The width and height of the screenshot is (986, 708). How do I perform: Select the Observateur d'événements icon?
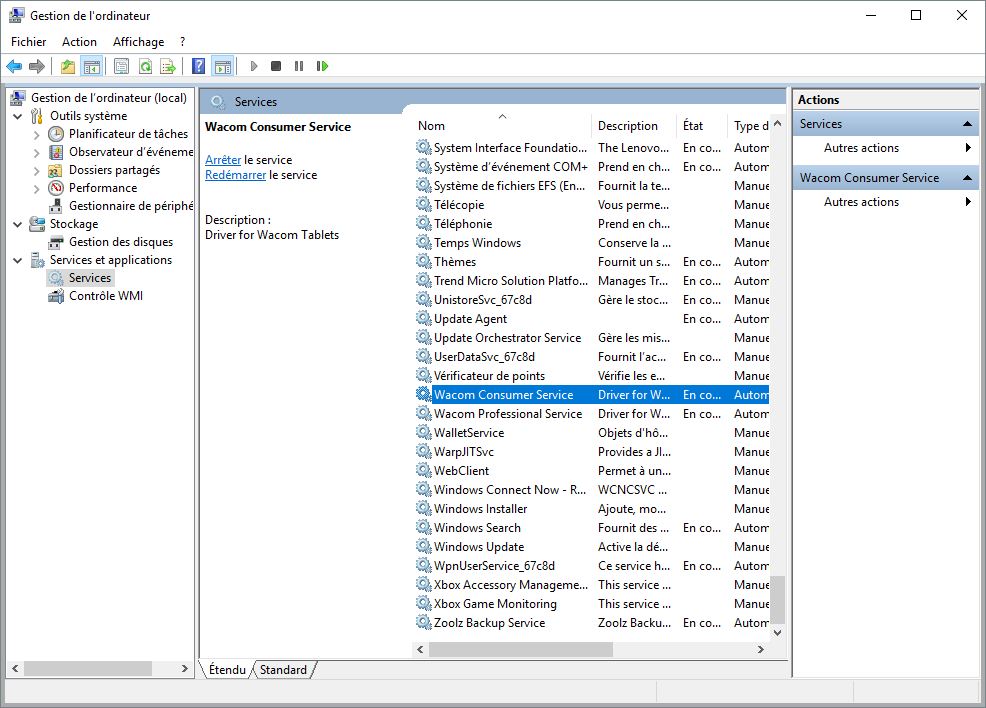(56, 152)
